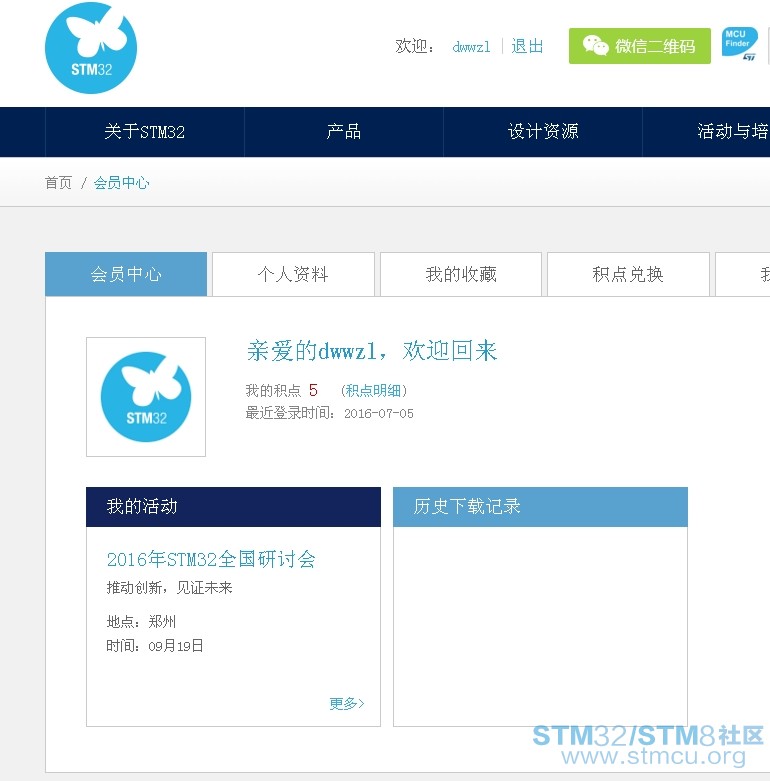Switch to 我的收藏 tab
The image size is (770, 781).
point(461,274)
